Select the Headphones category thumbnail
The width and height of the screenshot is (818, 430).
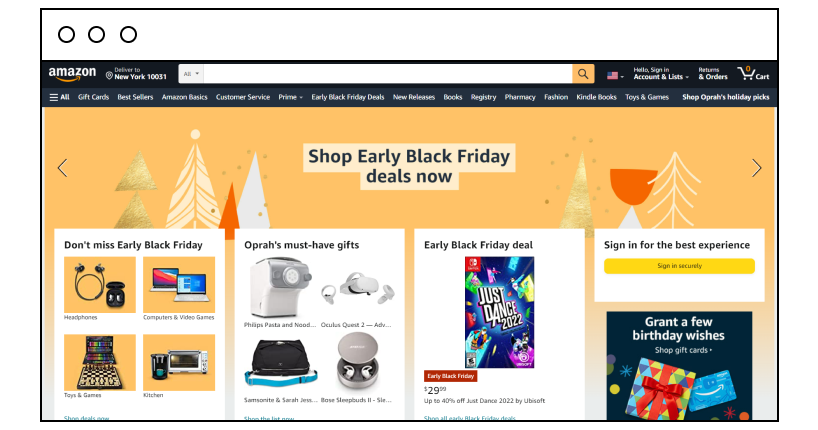100,285
